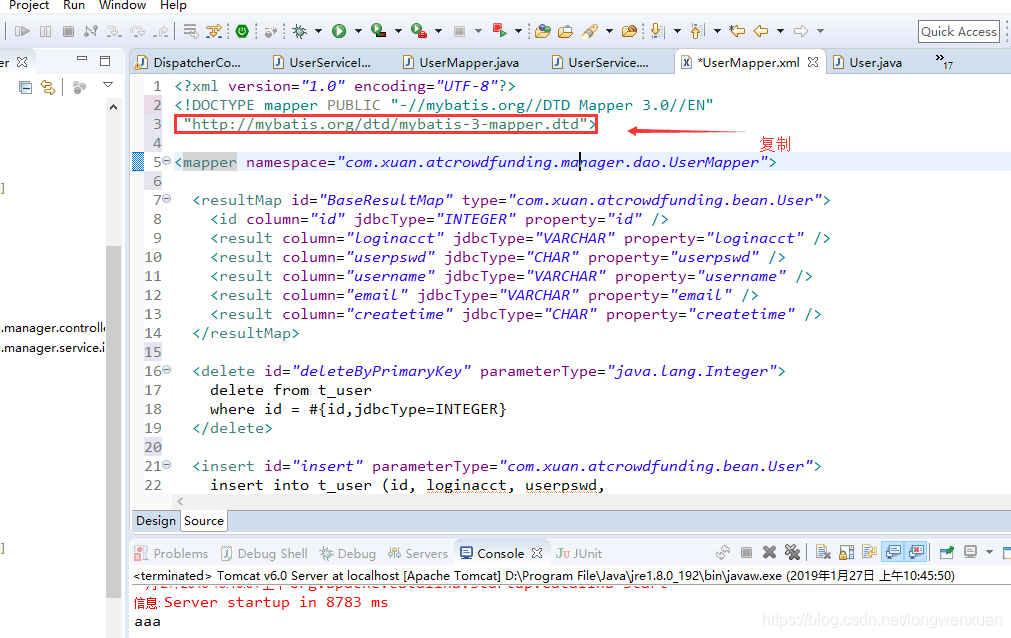
Task: Switch to the Source view tab
Action: (204, 521)
